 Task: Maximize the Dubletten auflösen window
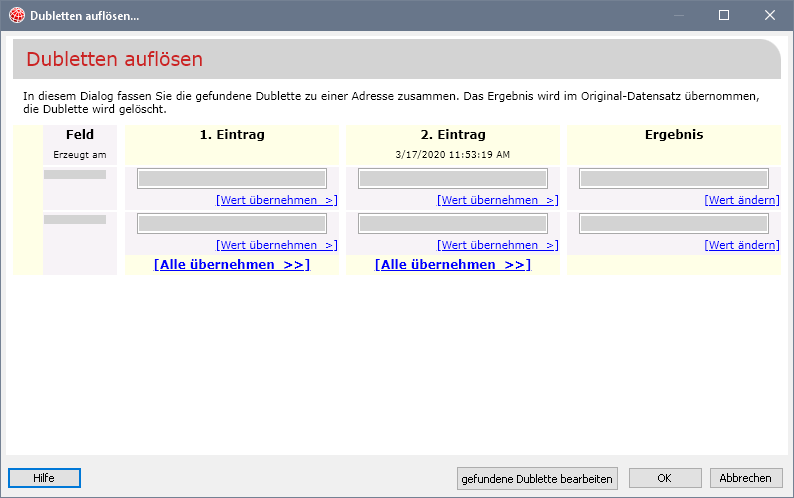coord(724,15)
